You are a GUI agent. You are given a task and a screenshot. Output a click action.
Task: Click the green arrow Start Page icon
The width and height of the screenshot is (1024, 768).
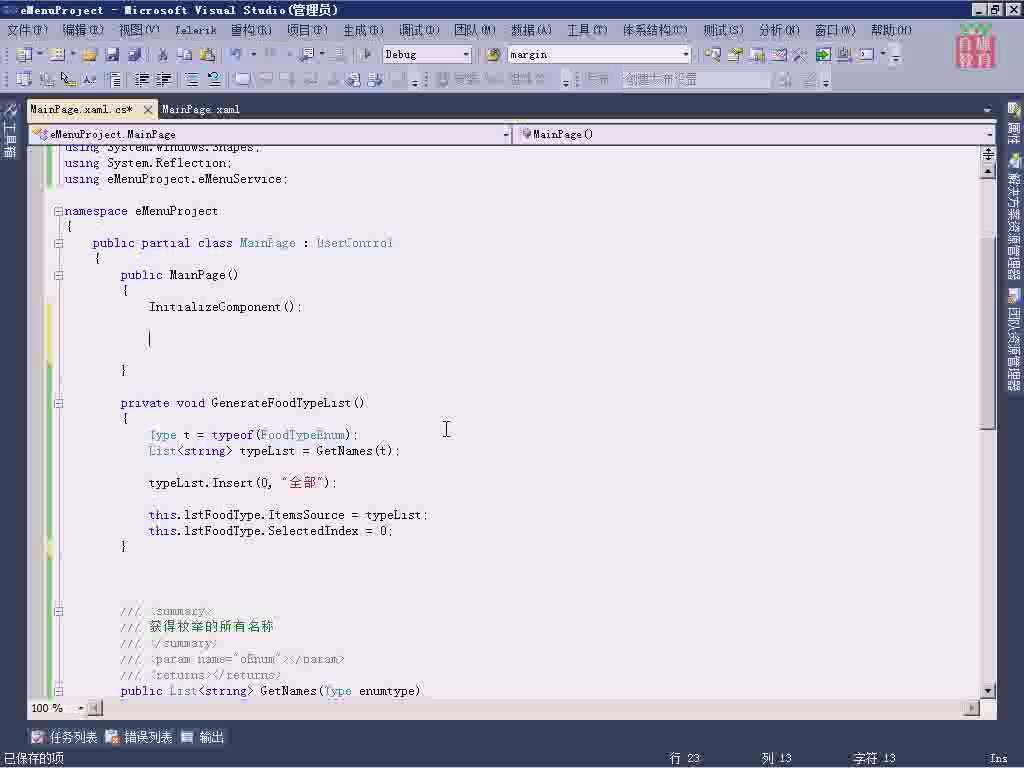[x=823, y=55]
